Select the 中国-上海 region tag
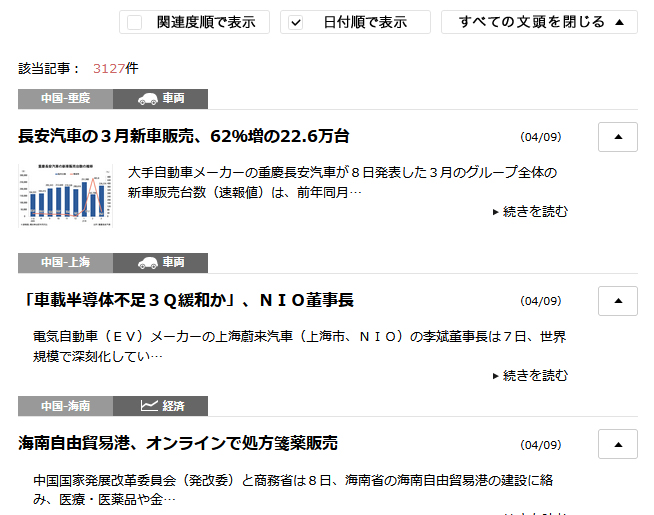This screenshot has height=515, width=654. tap(65, 262)
